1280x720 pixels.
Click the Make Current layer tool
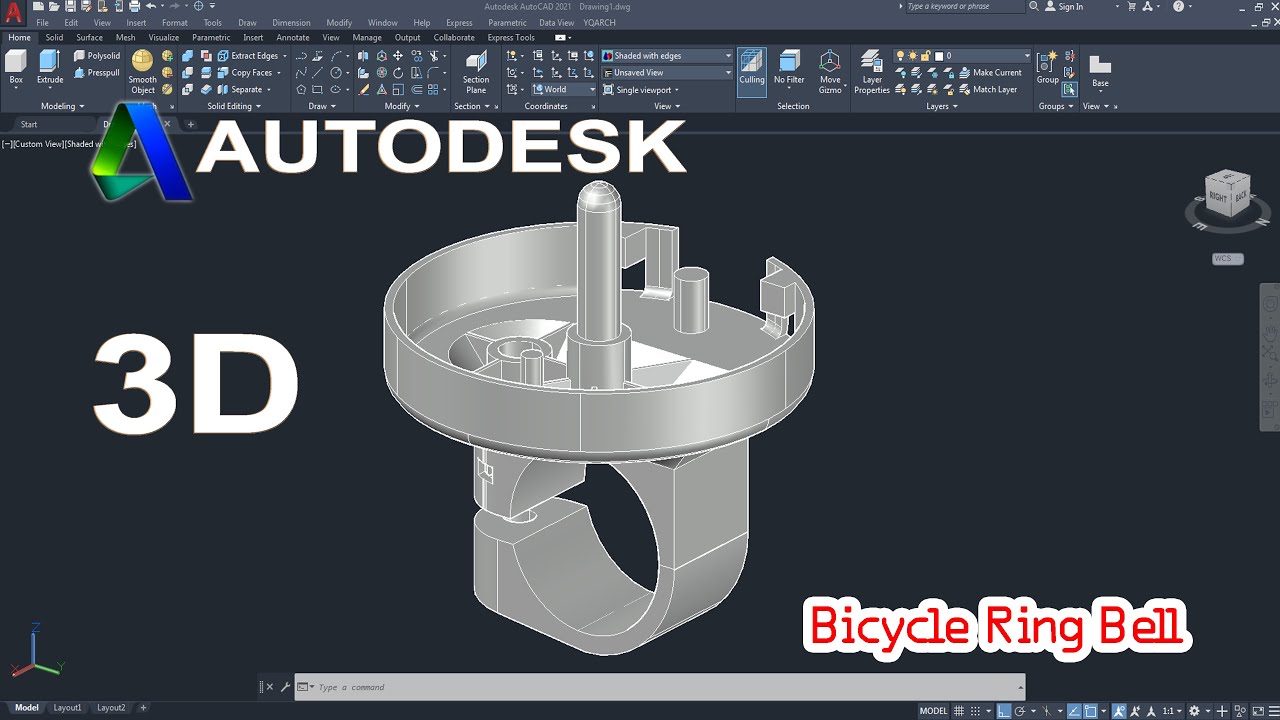tap(990, 72)
